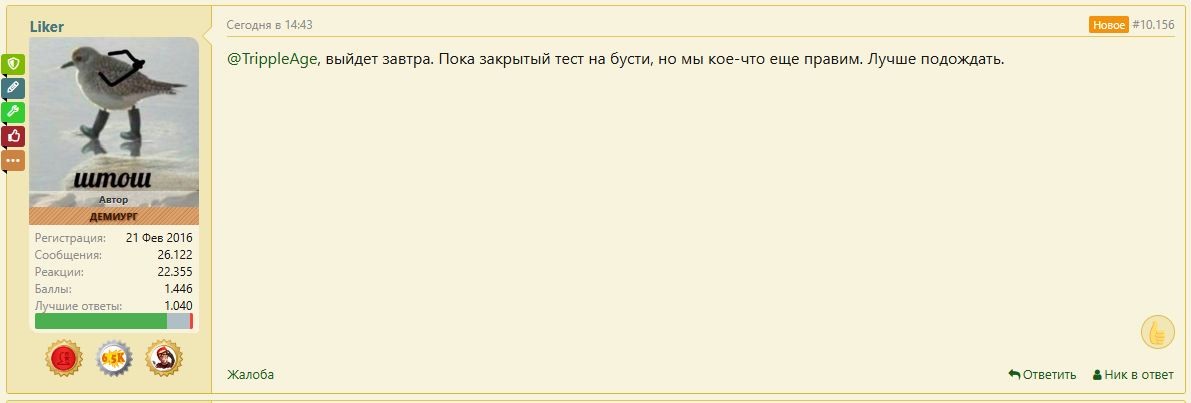Click Ответить to reply to post

[1042, 374]
